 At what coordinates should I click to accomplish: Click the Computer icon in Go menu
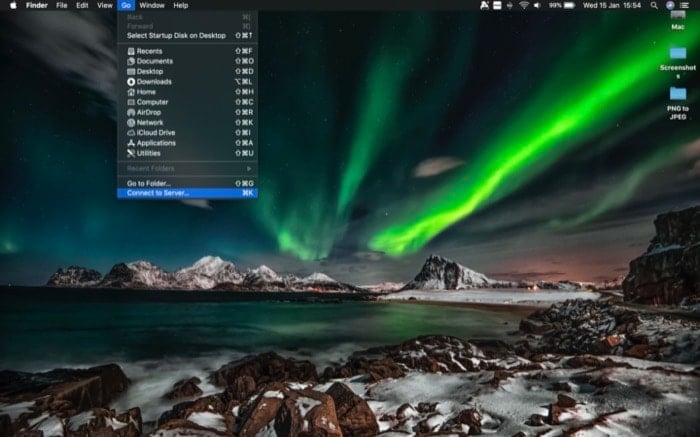tap(131, 102)
